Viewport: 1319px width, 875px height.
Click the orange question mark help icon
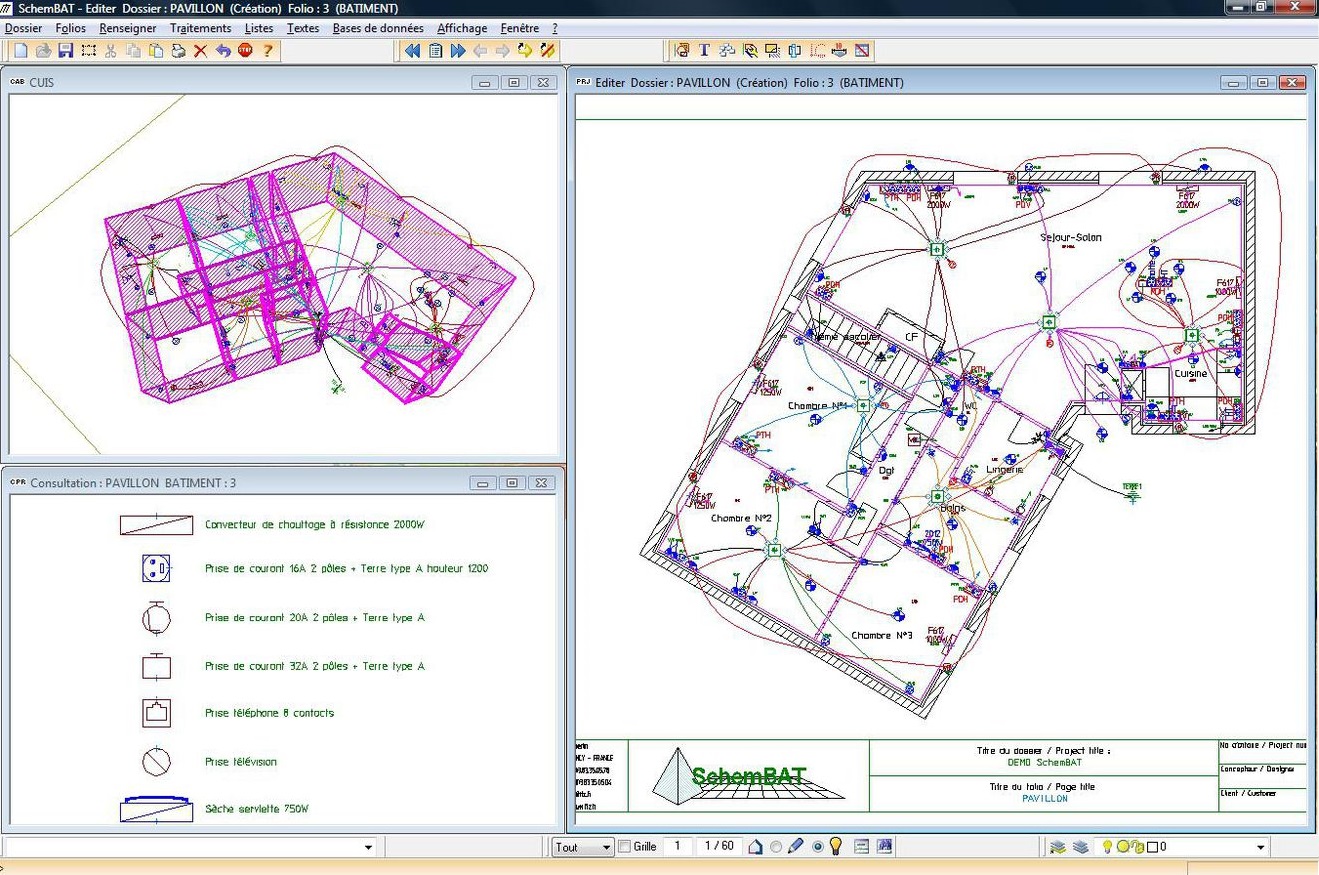[267, 50]
